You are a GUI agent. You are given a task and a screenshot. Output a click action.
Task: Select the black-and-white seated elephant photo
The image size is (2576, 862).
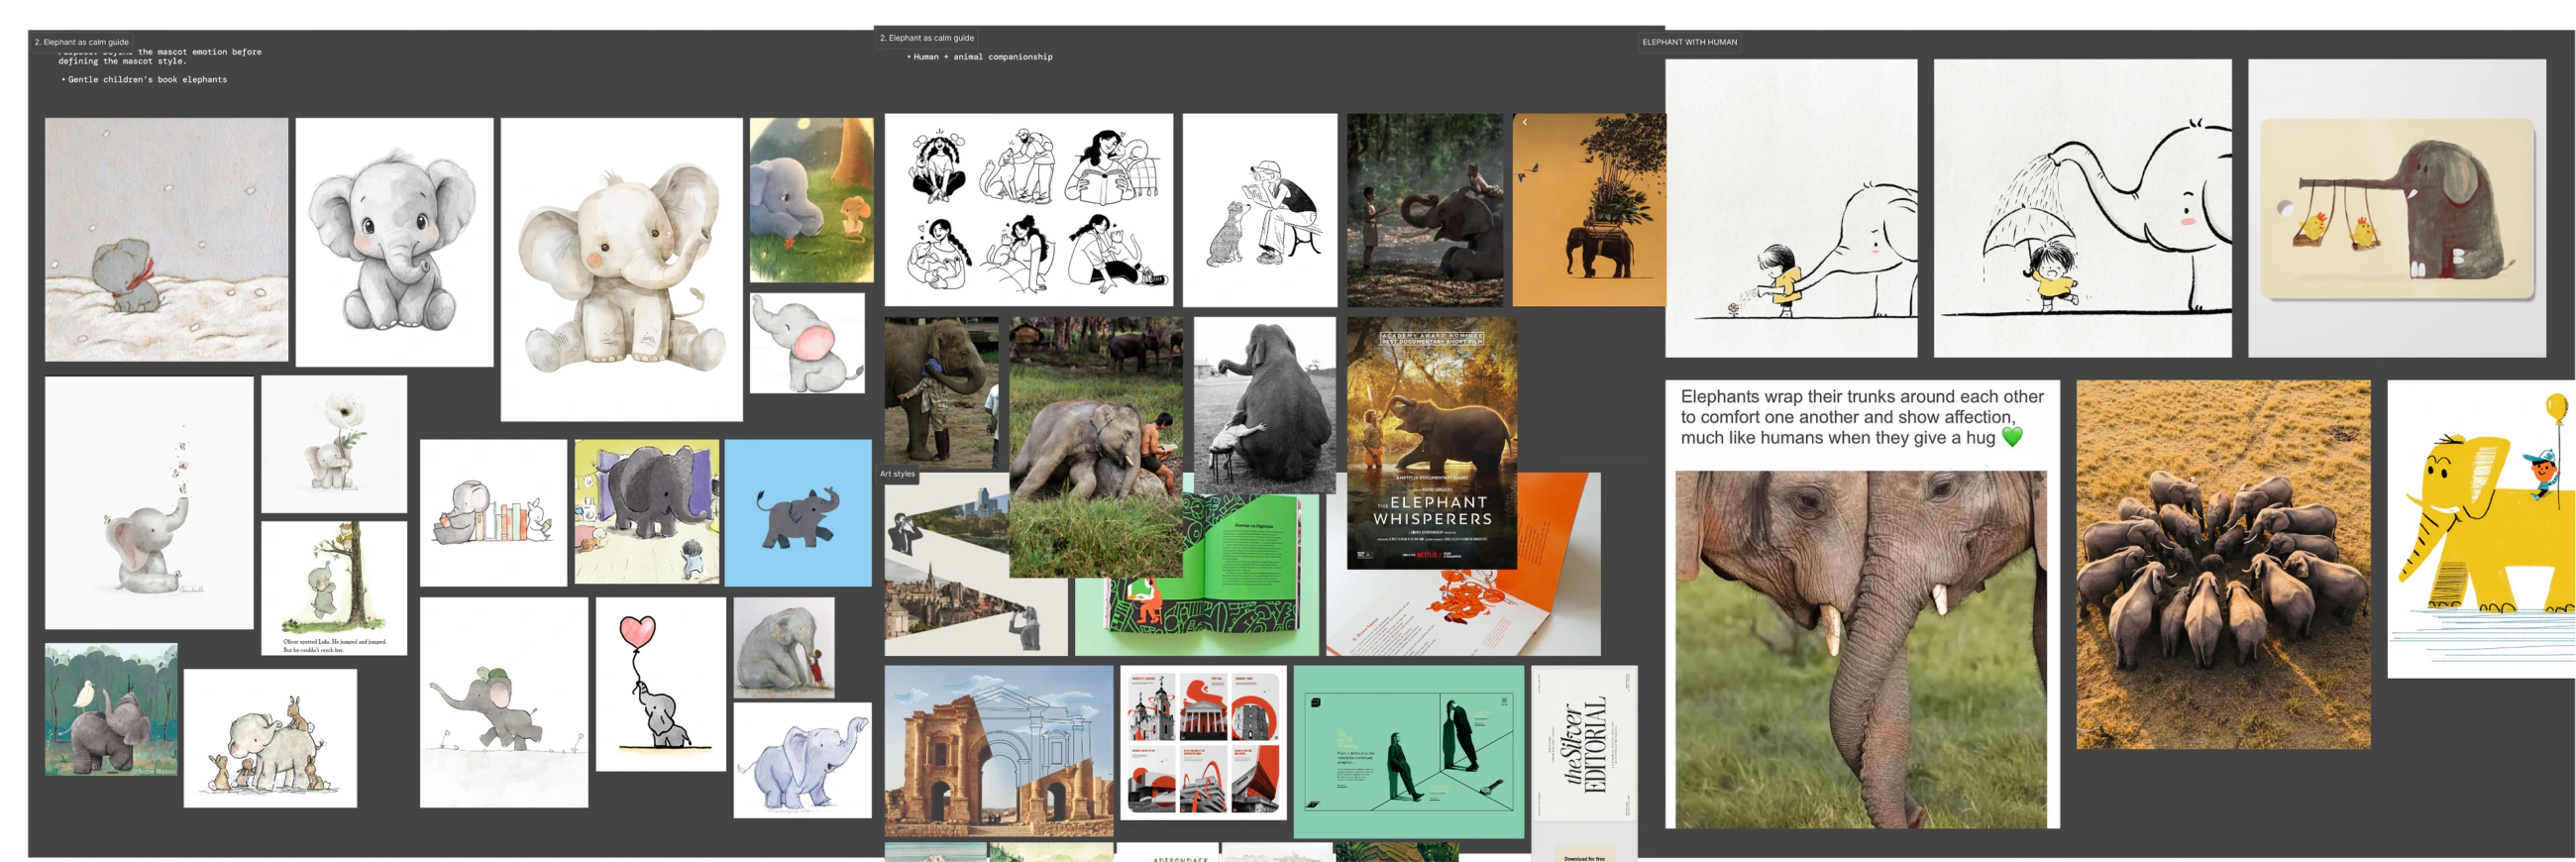tap(1264, 405)
